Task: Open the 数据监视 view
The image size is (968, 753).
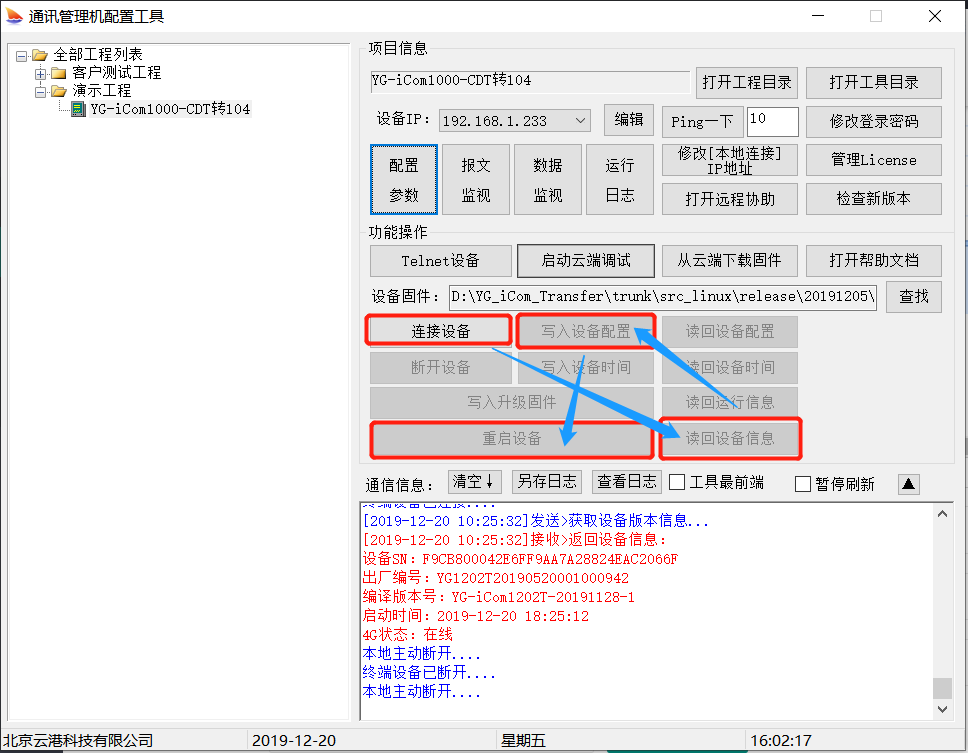Action: click(x=548, y=180)
